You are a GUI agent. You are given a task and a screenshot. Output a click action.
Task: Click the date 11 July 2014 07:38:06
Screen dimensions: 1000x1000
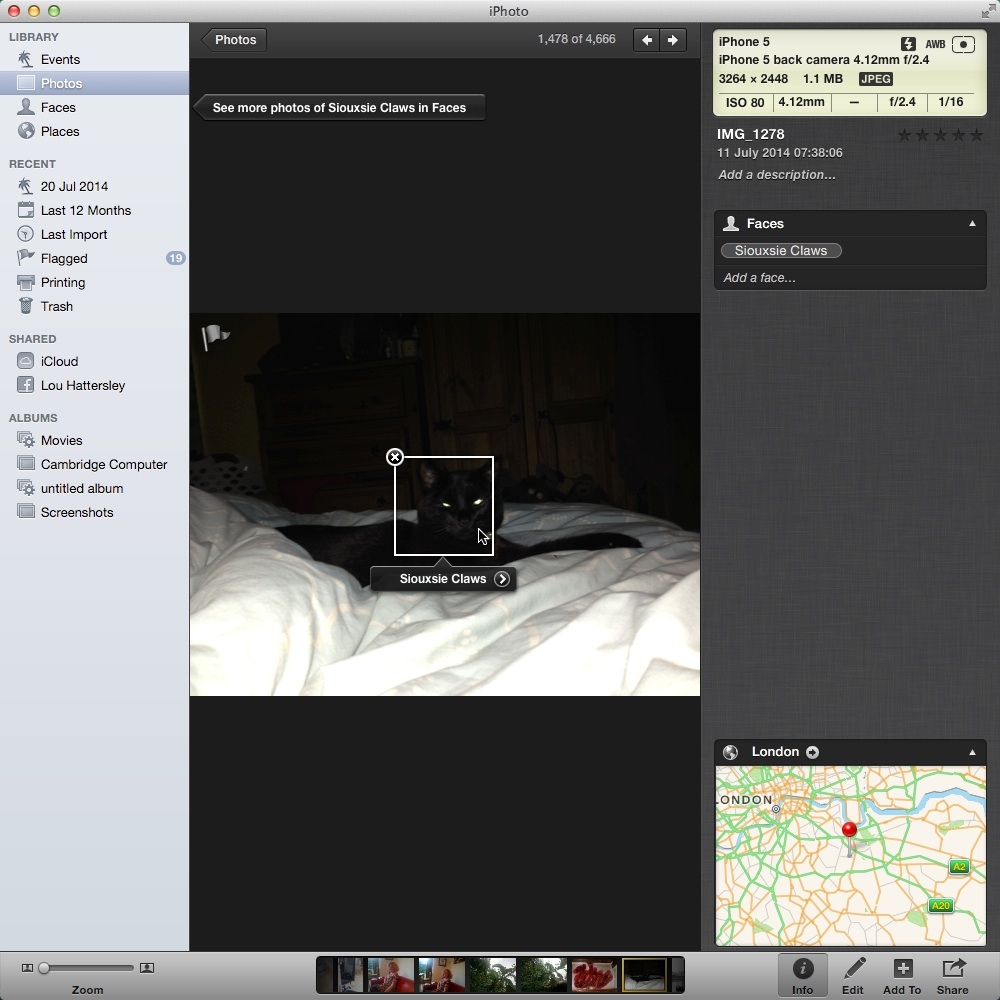click(779, 153)
